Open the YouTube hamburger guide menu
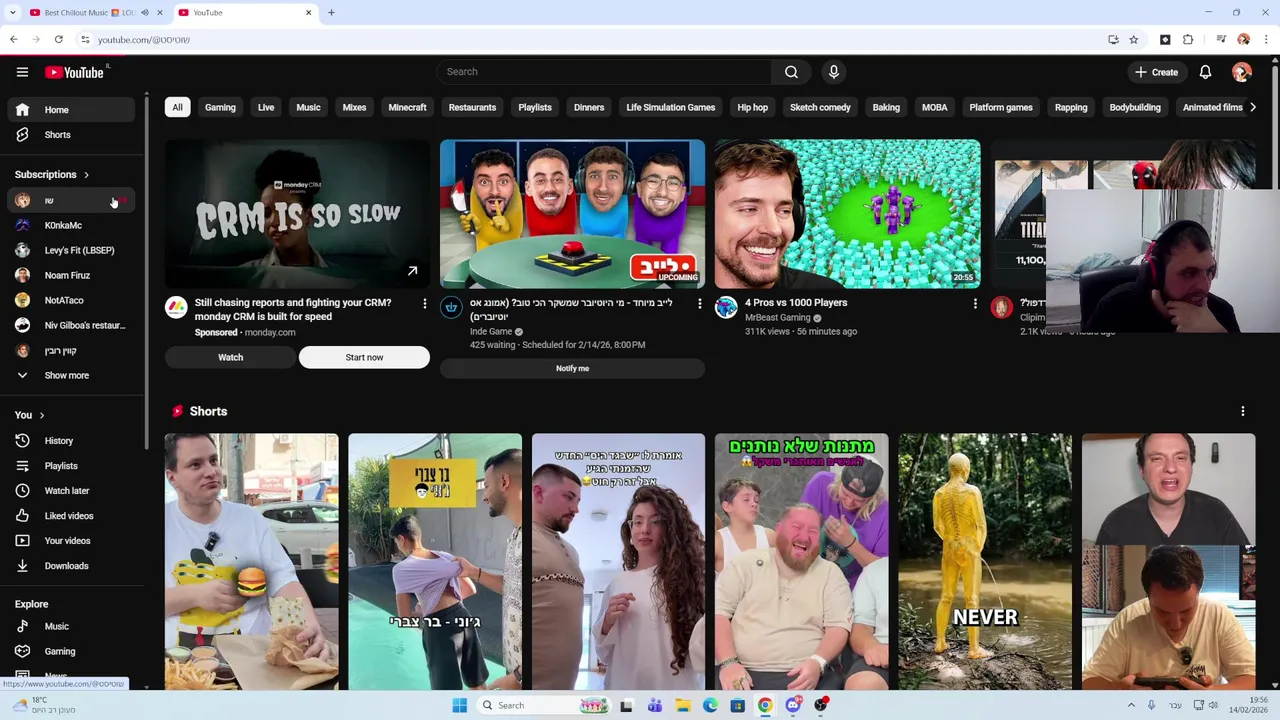Viewport: 1280px width, 720px height. pos(22,72)
